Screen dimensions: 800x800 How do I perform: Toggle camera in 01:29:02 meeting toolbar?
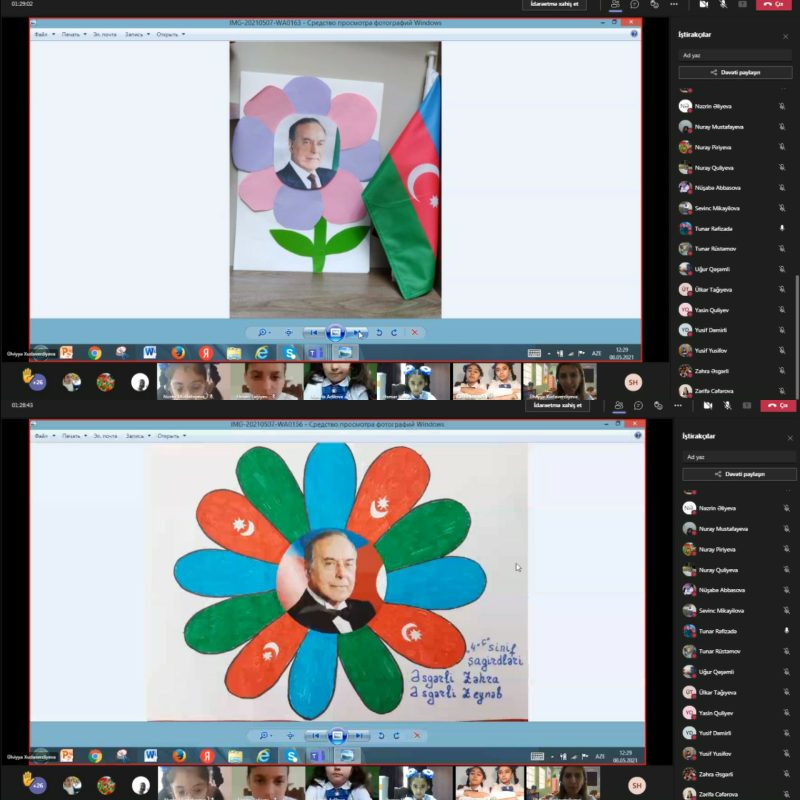[704, 4]
